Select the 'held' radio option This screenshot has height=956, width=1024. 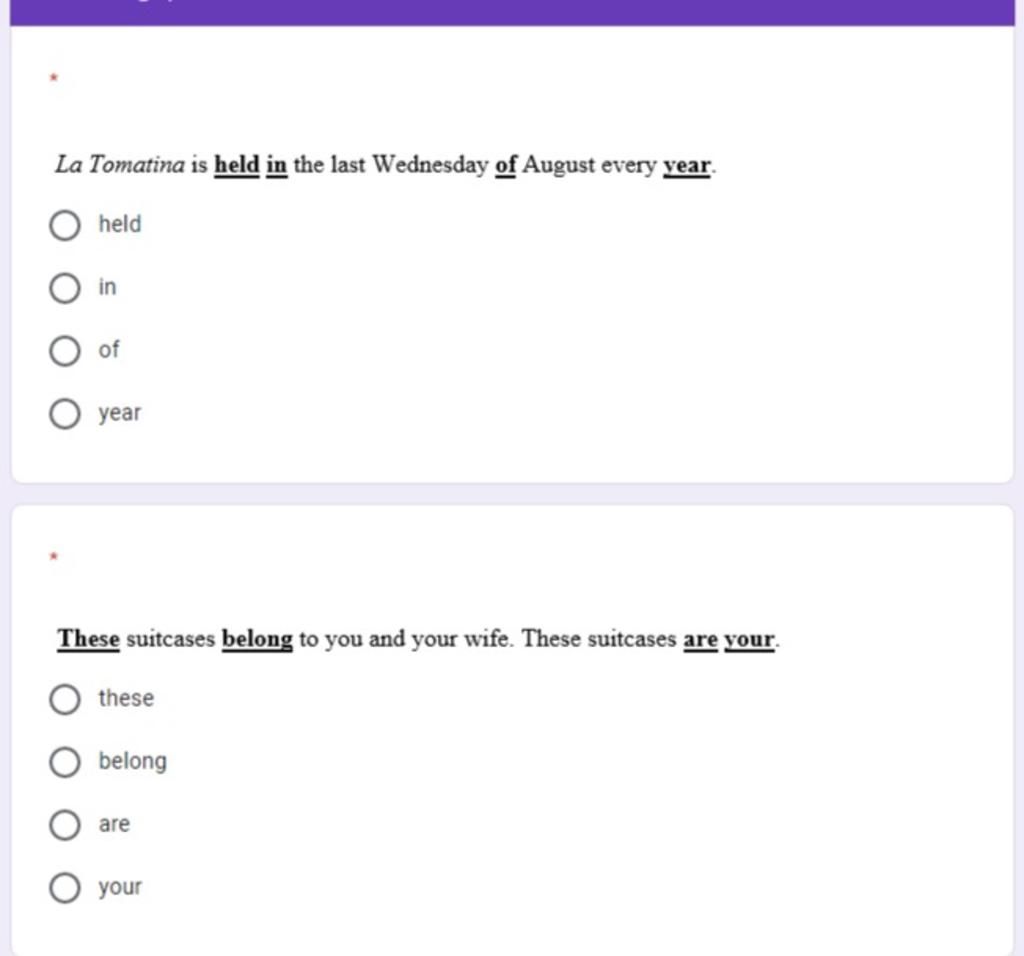64,225
